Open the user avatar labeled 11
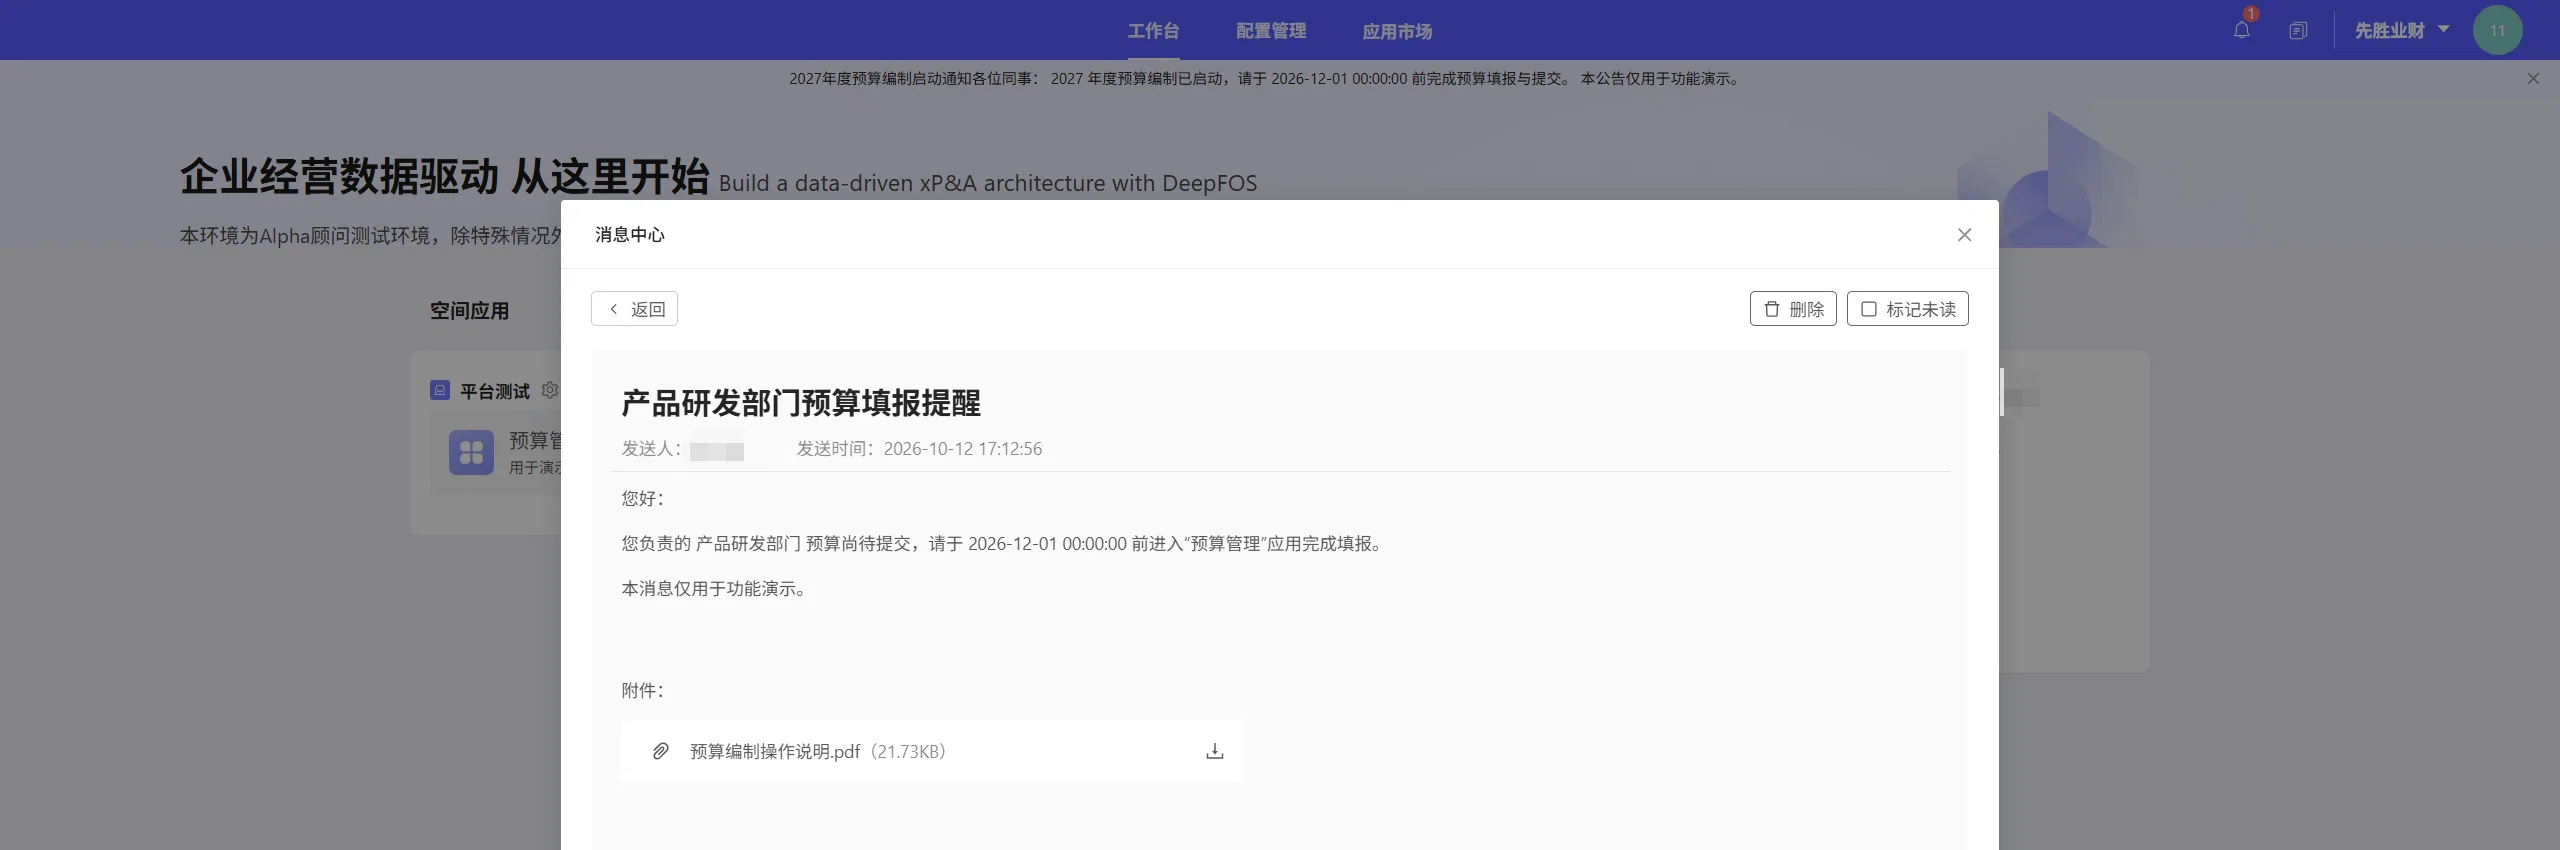This screenshot has width=2560, height=850. point(2497,30)
